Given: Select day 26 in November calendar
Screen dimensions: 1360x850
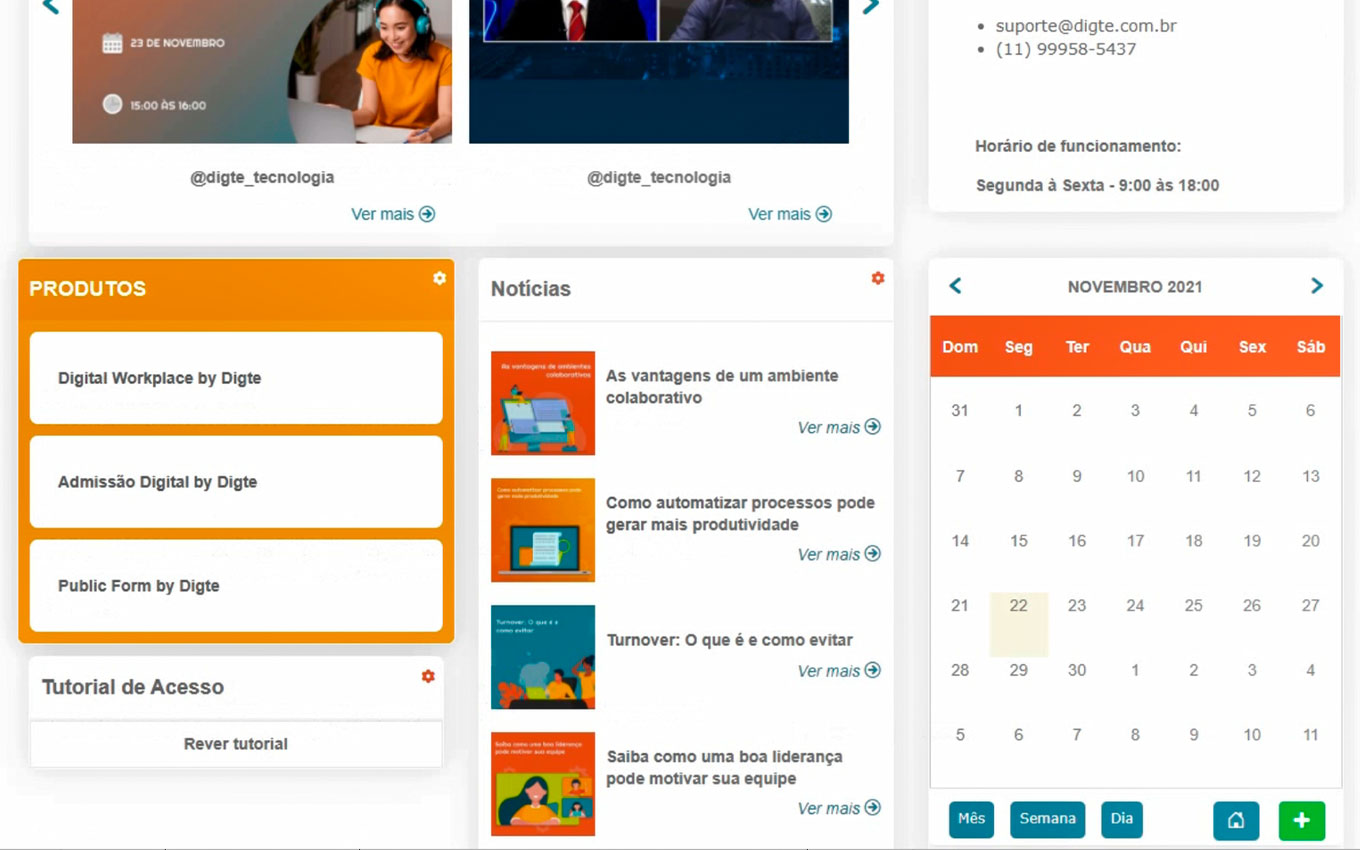Looking at the screenshot, I should 1252,605.
